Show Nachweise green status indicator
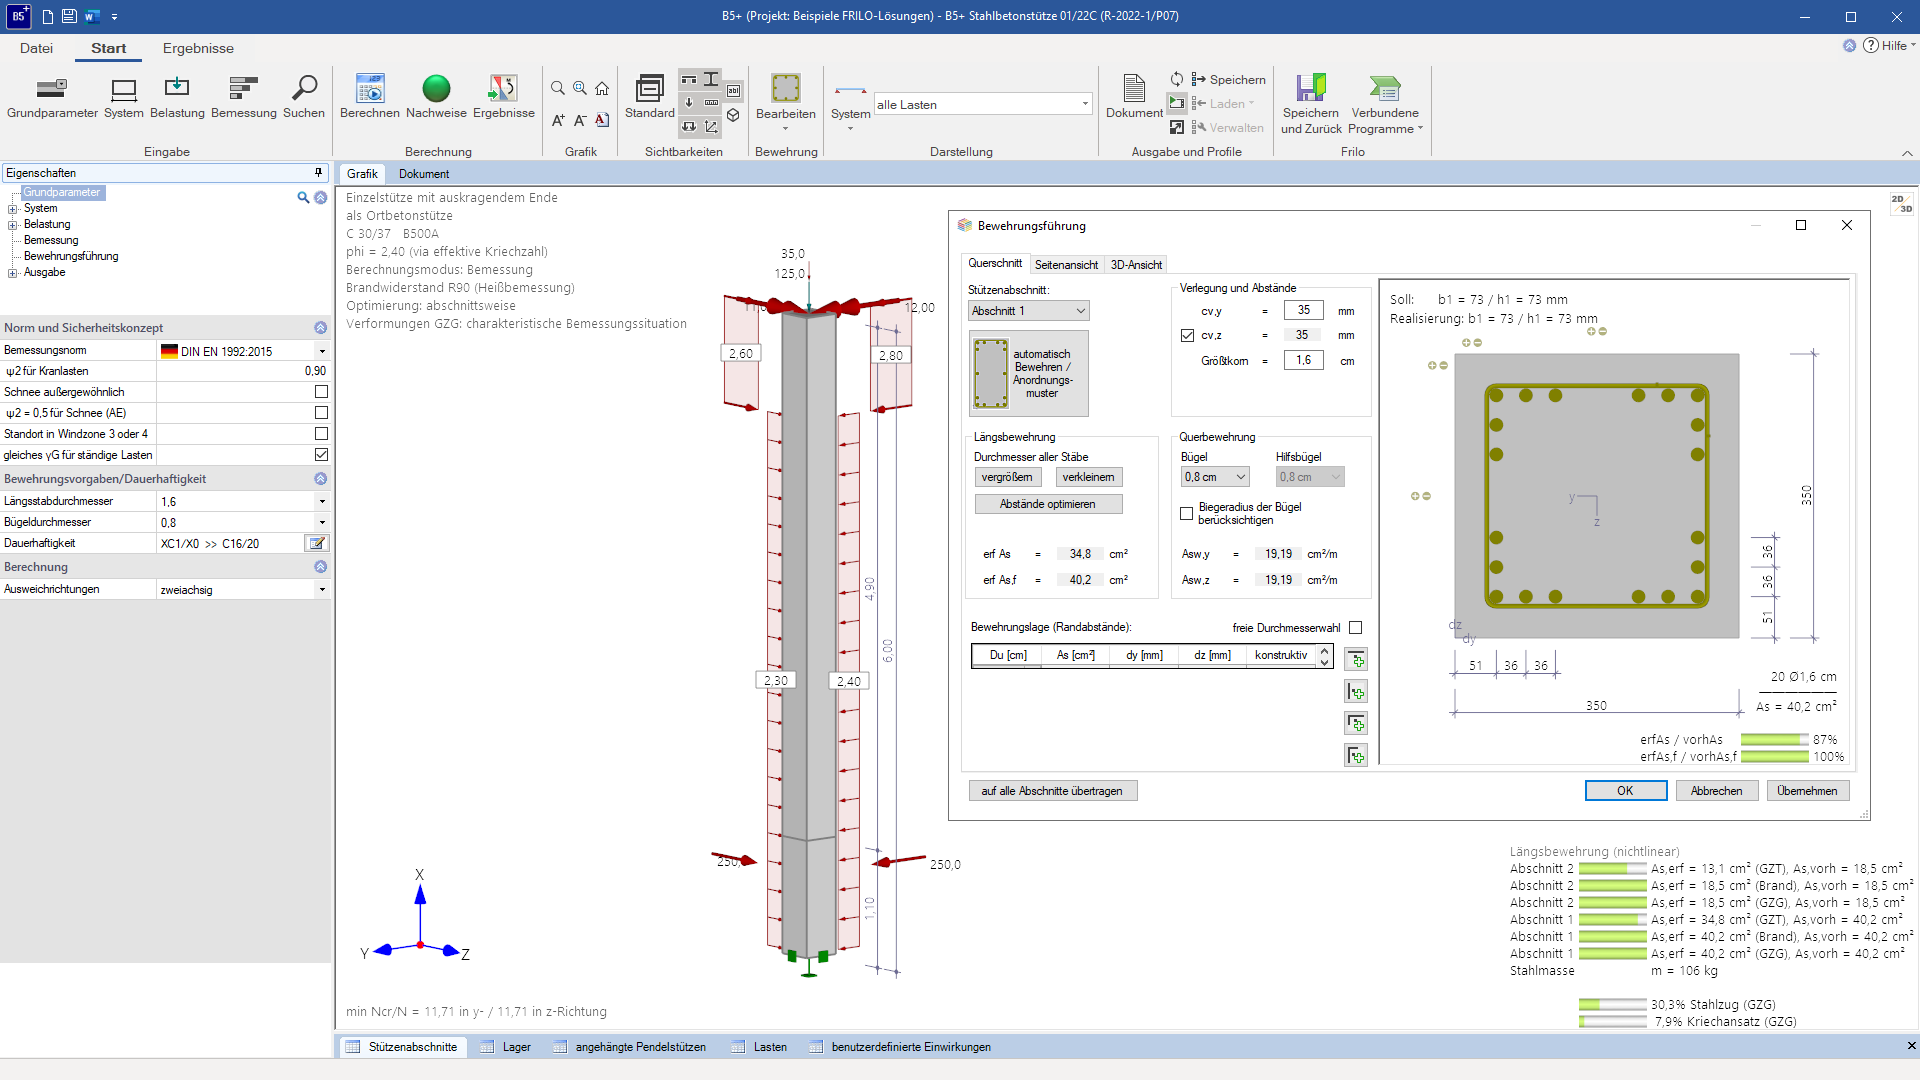 click(x=436, y=98)
